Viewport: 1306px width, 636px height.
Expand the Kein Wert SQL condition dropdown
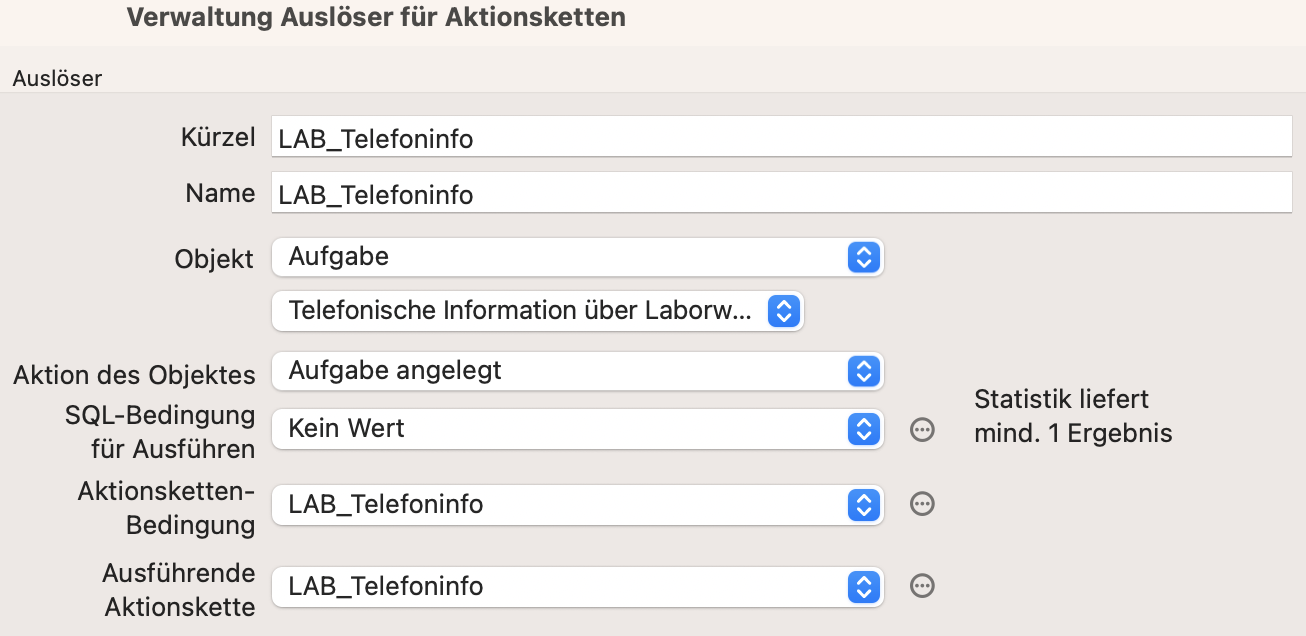(578, 429)
